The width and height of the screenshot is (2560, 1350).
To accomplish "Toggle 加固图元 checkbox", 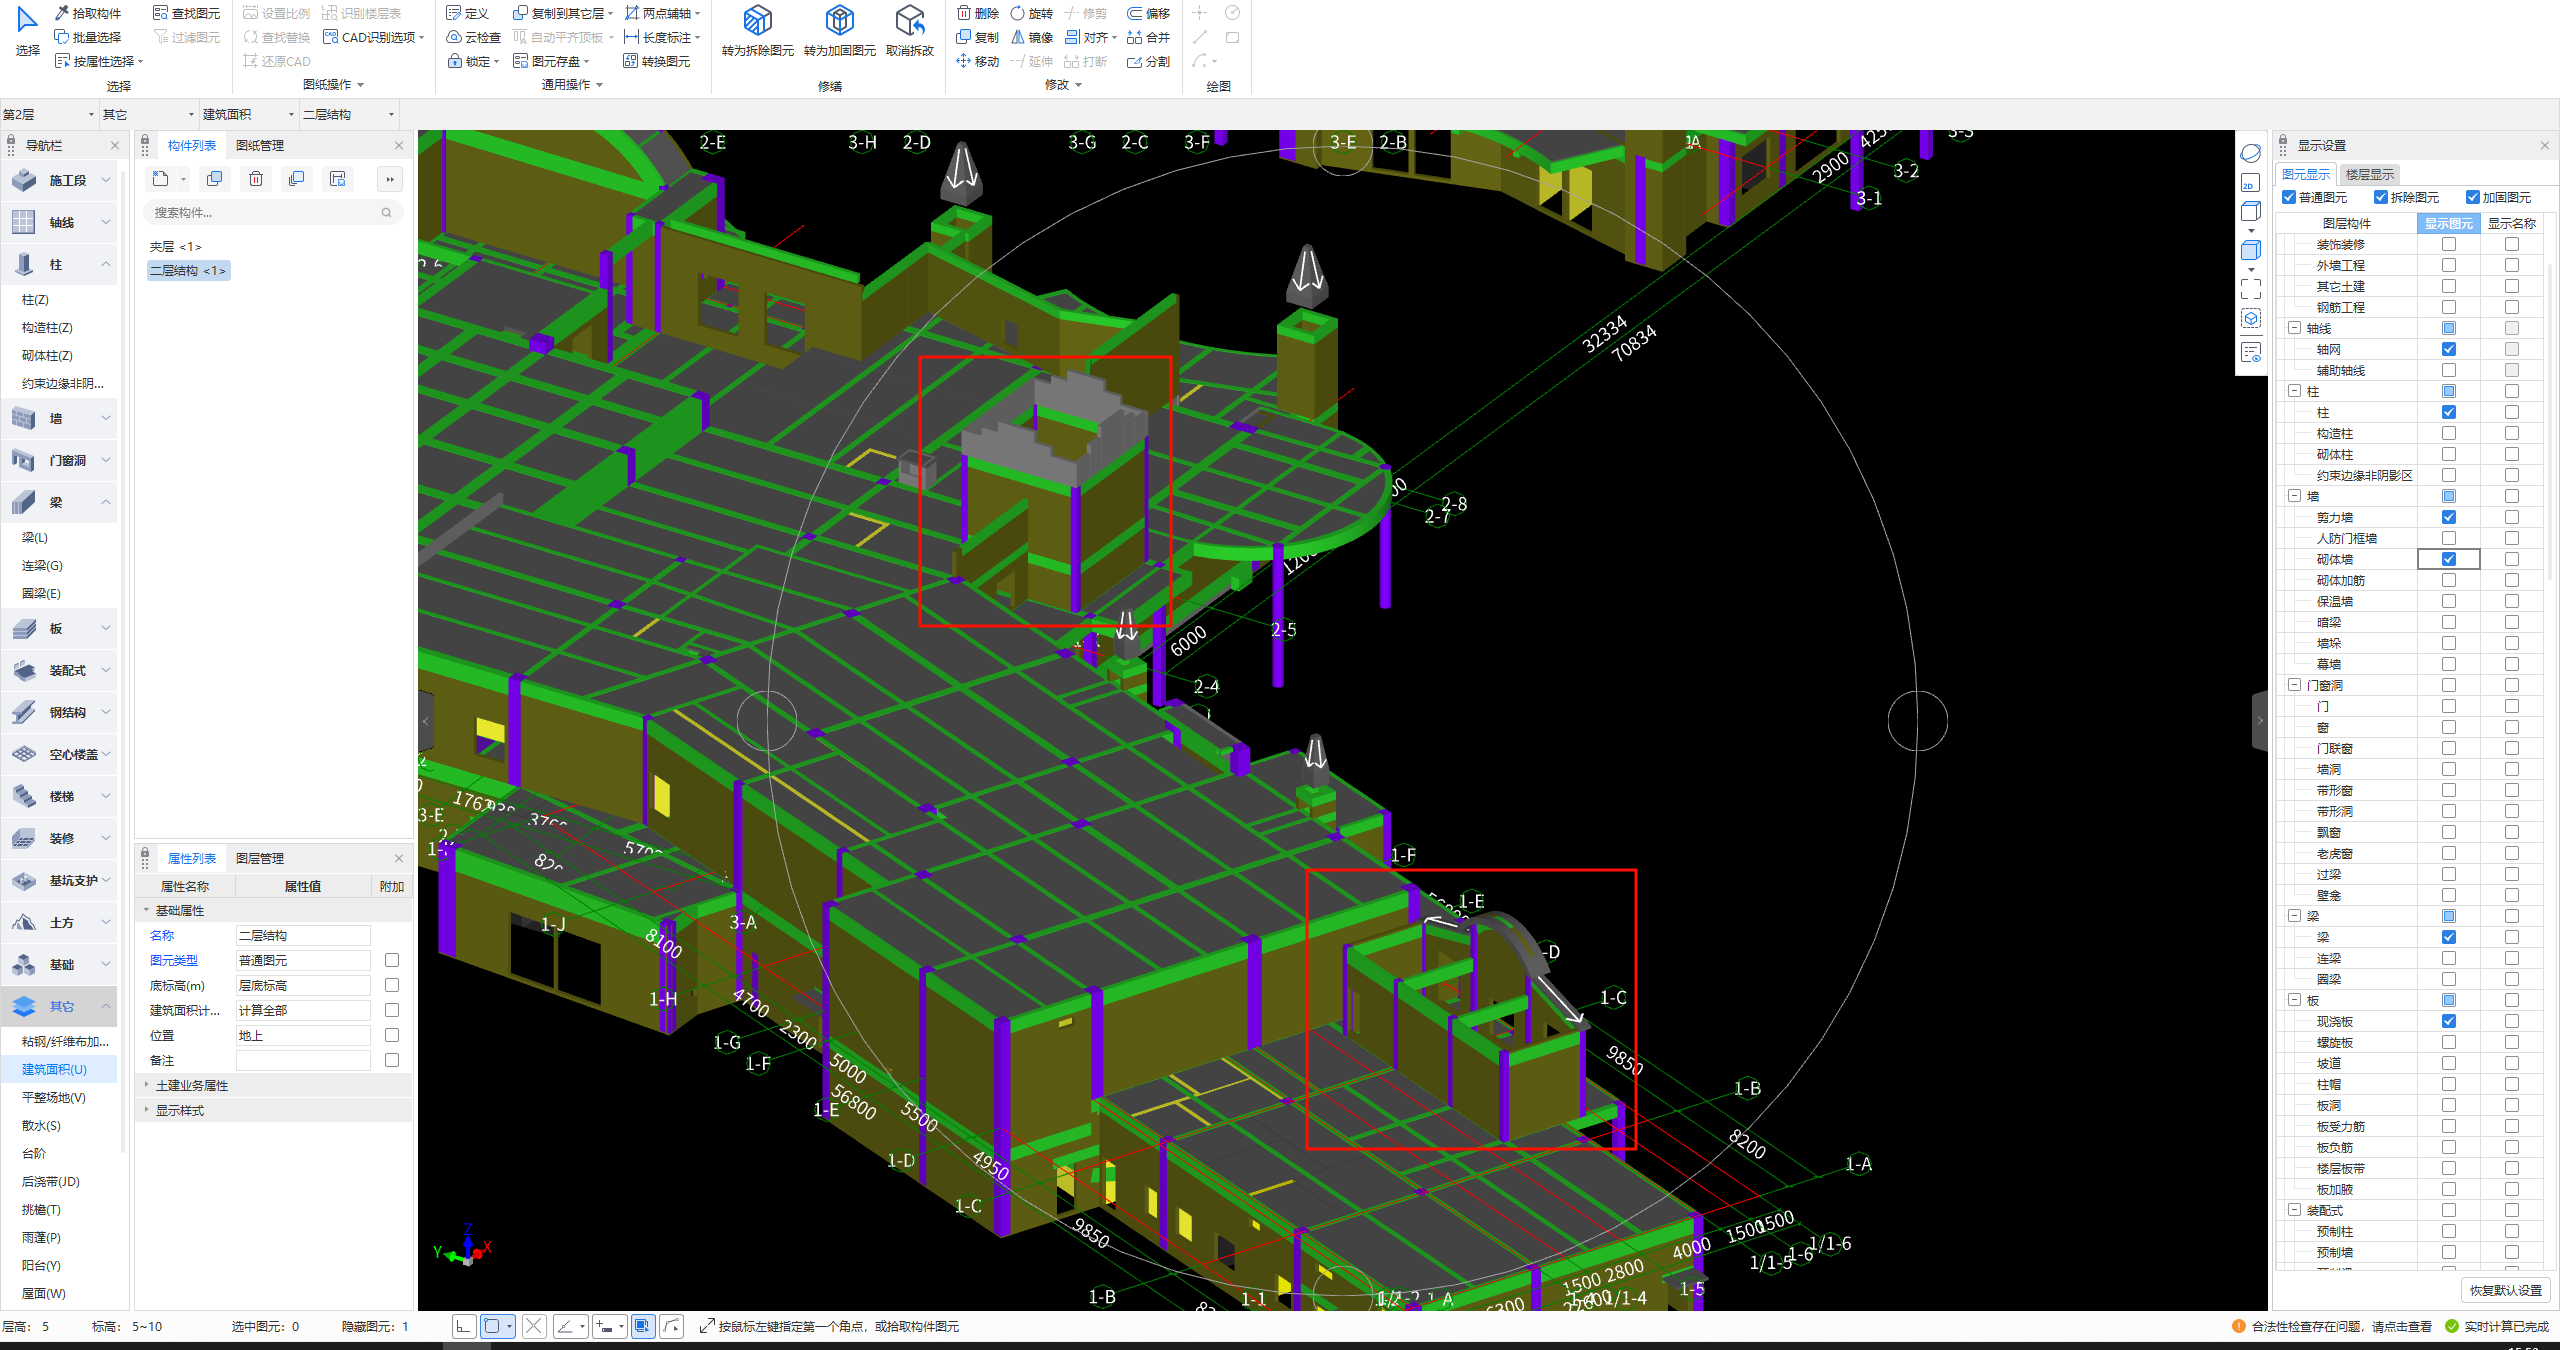I will 2472,197.
